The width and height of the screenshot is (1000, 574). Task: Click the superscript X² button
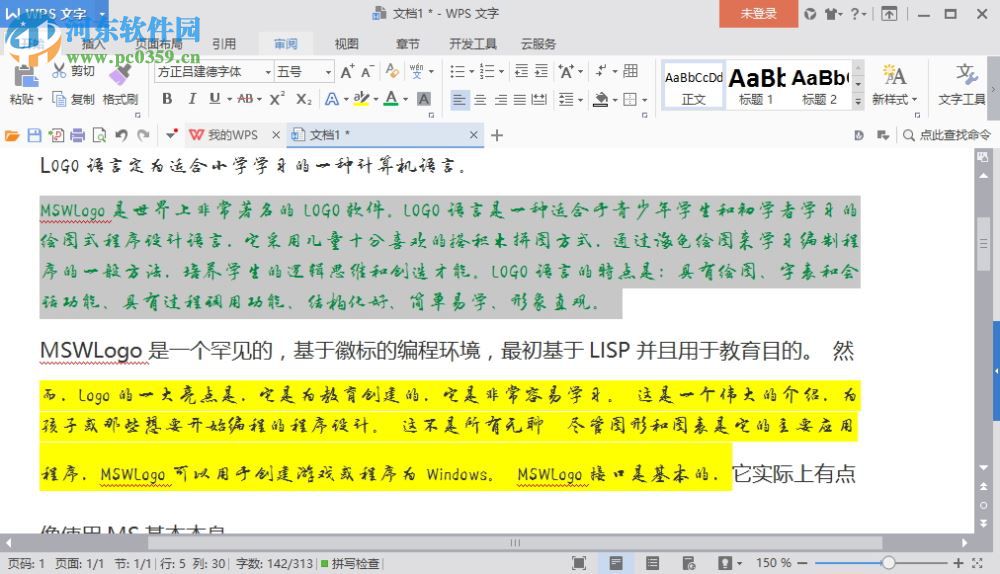[x=277, y=99]
